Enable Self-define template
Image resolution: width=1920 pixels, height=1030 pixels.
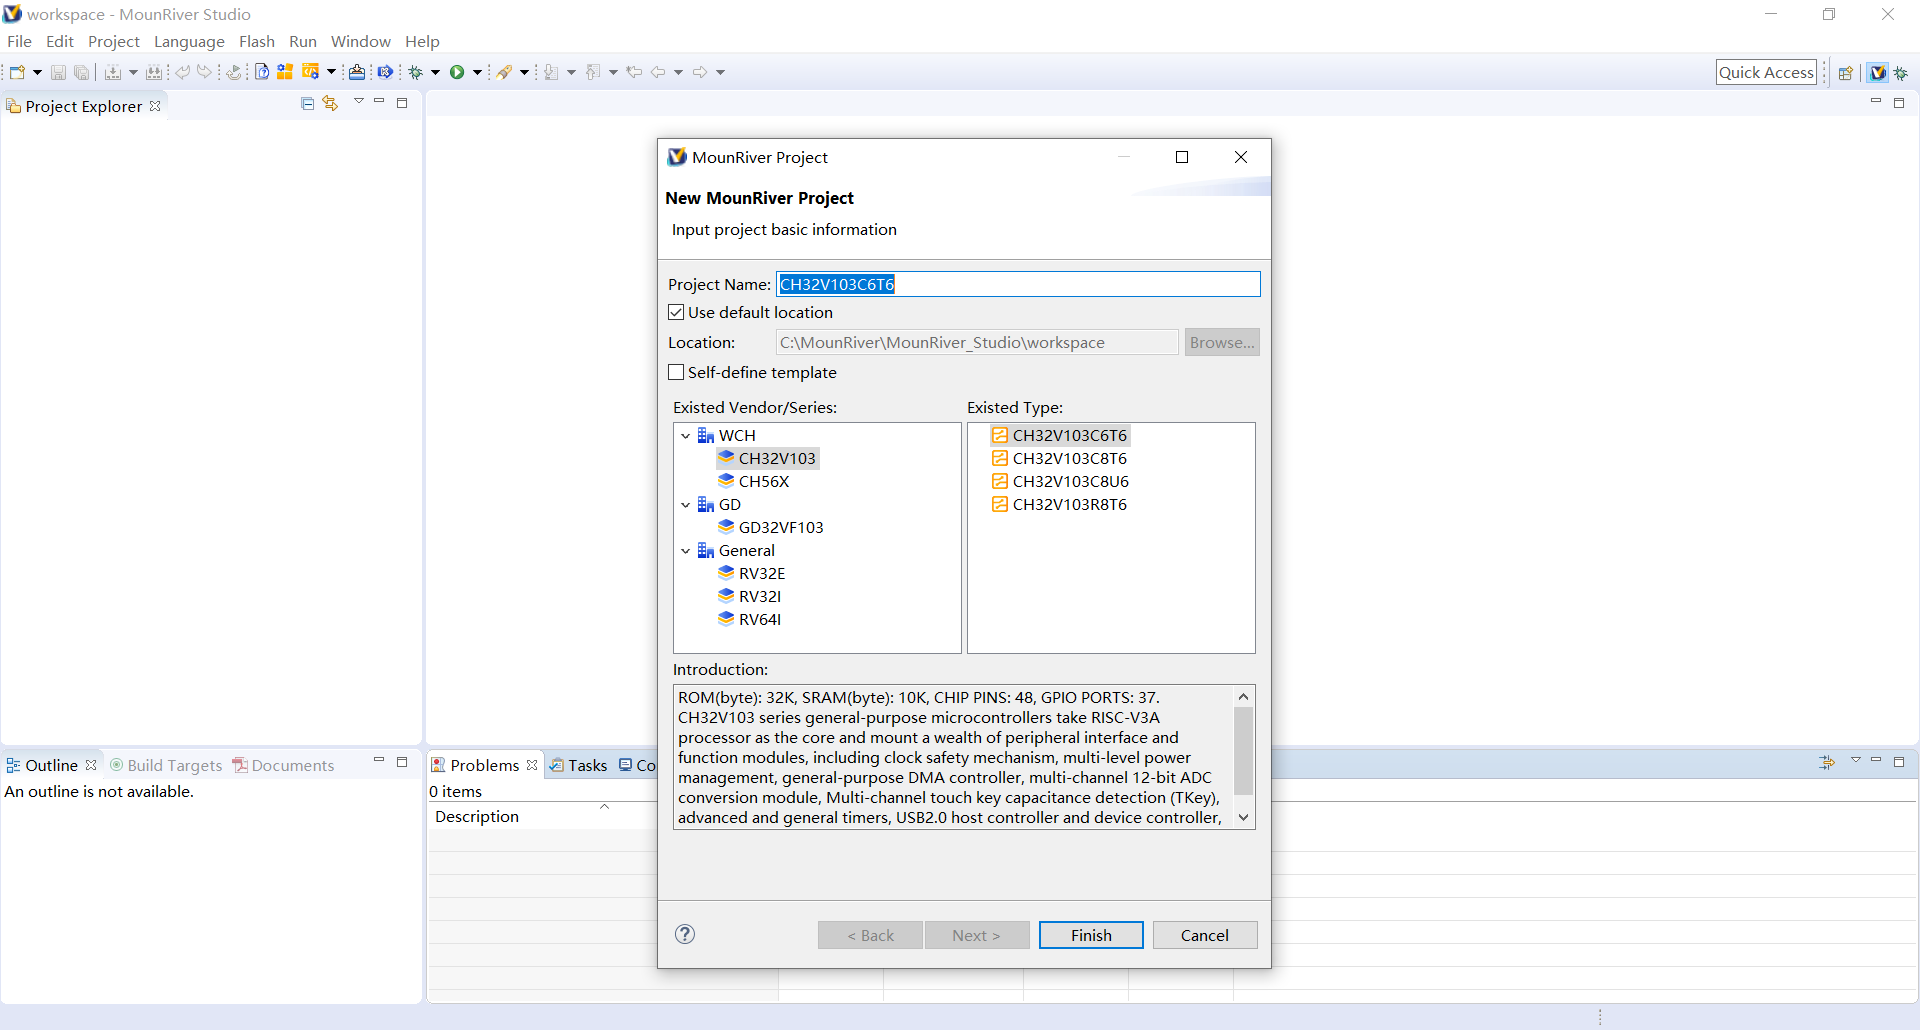[676, 371]
